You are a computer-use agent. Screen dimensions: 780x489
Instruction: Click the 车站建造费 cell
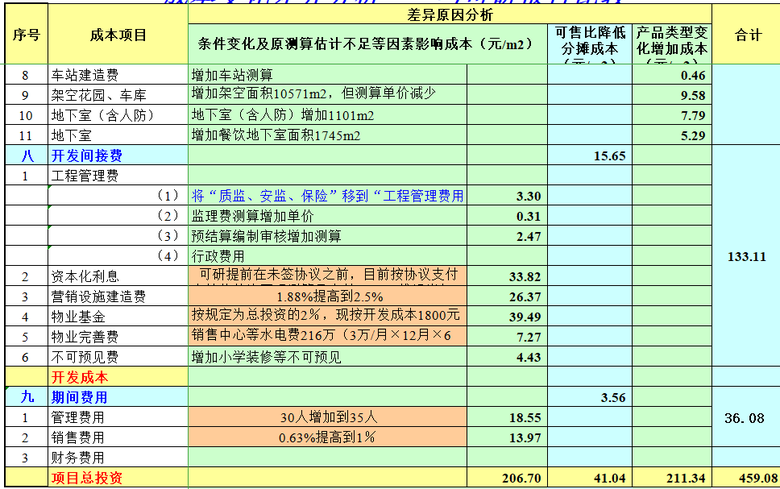tap(117, 75)
